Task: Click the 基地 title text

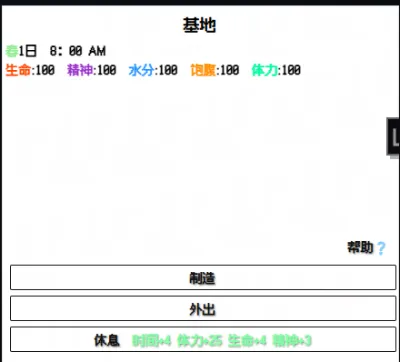Action: click(199, 25)
